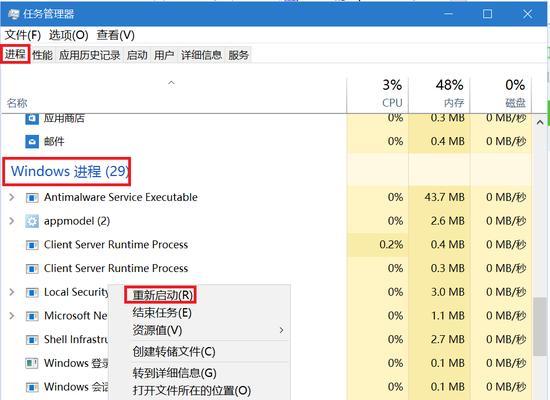Click the appmodel gear icon

click(x=32, y=221)
